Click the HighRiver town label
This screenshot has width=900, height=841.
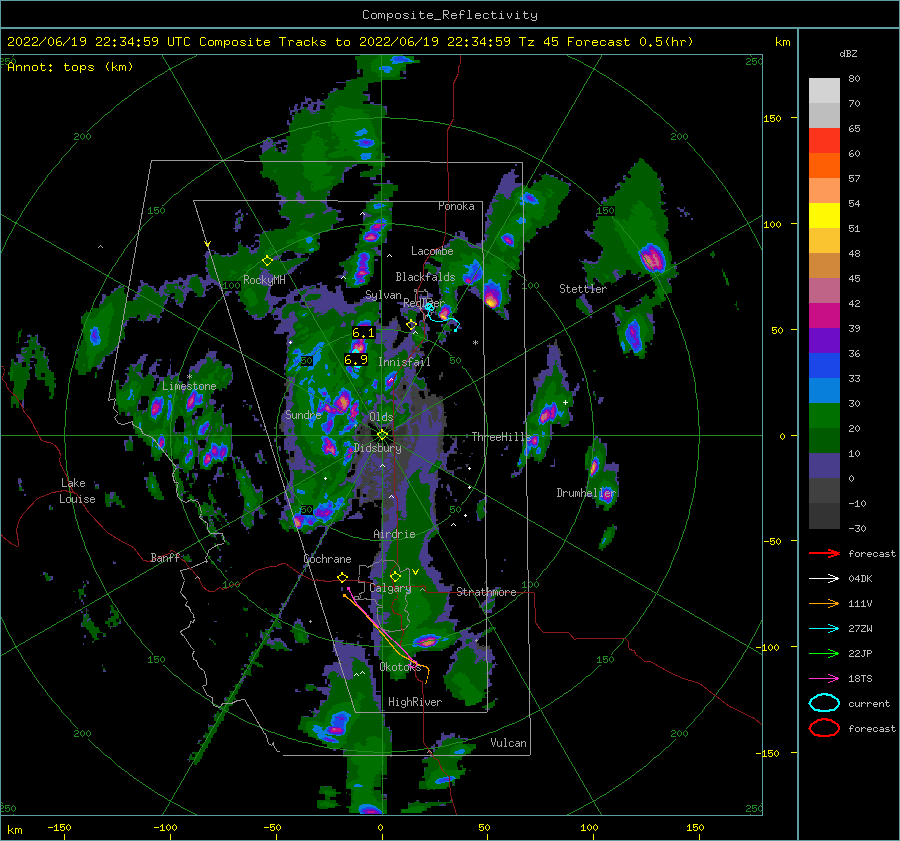tap(415, 702)
